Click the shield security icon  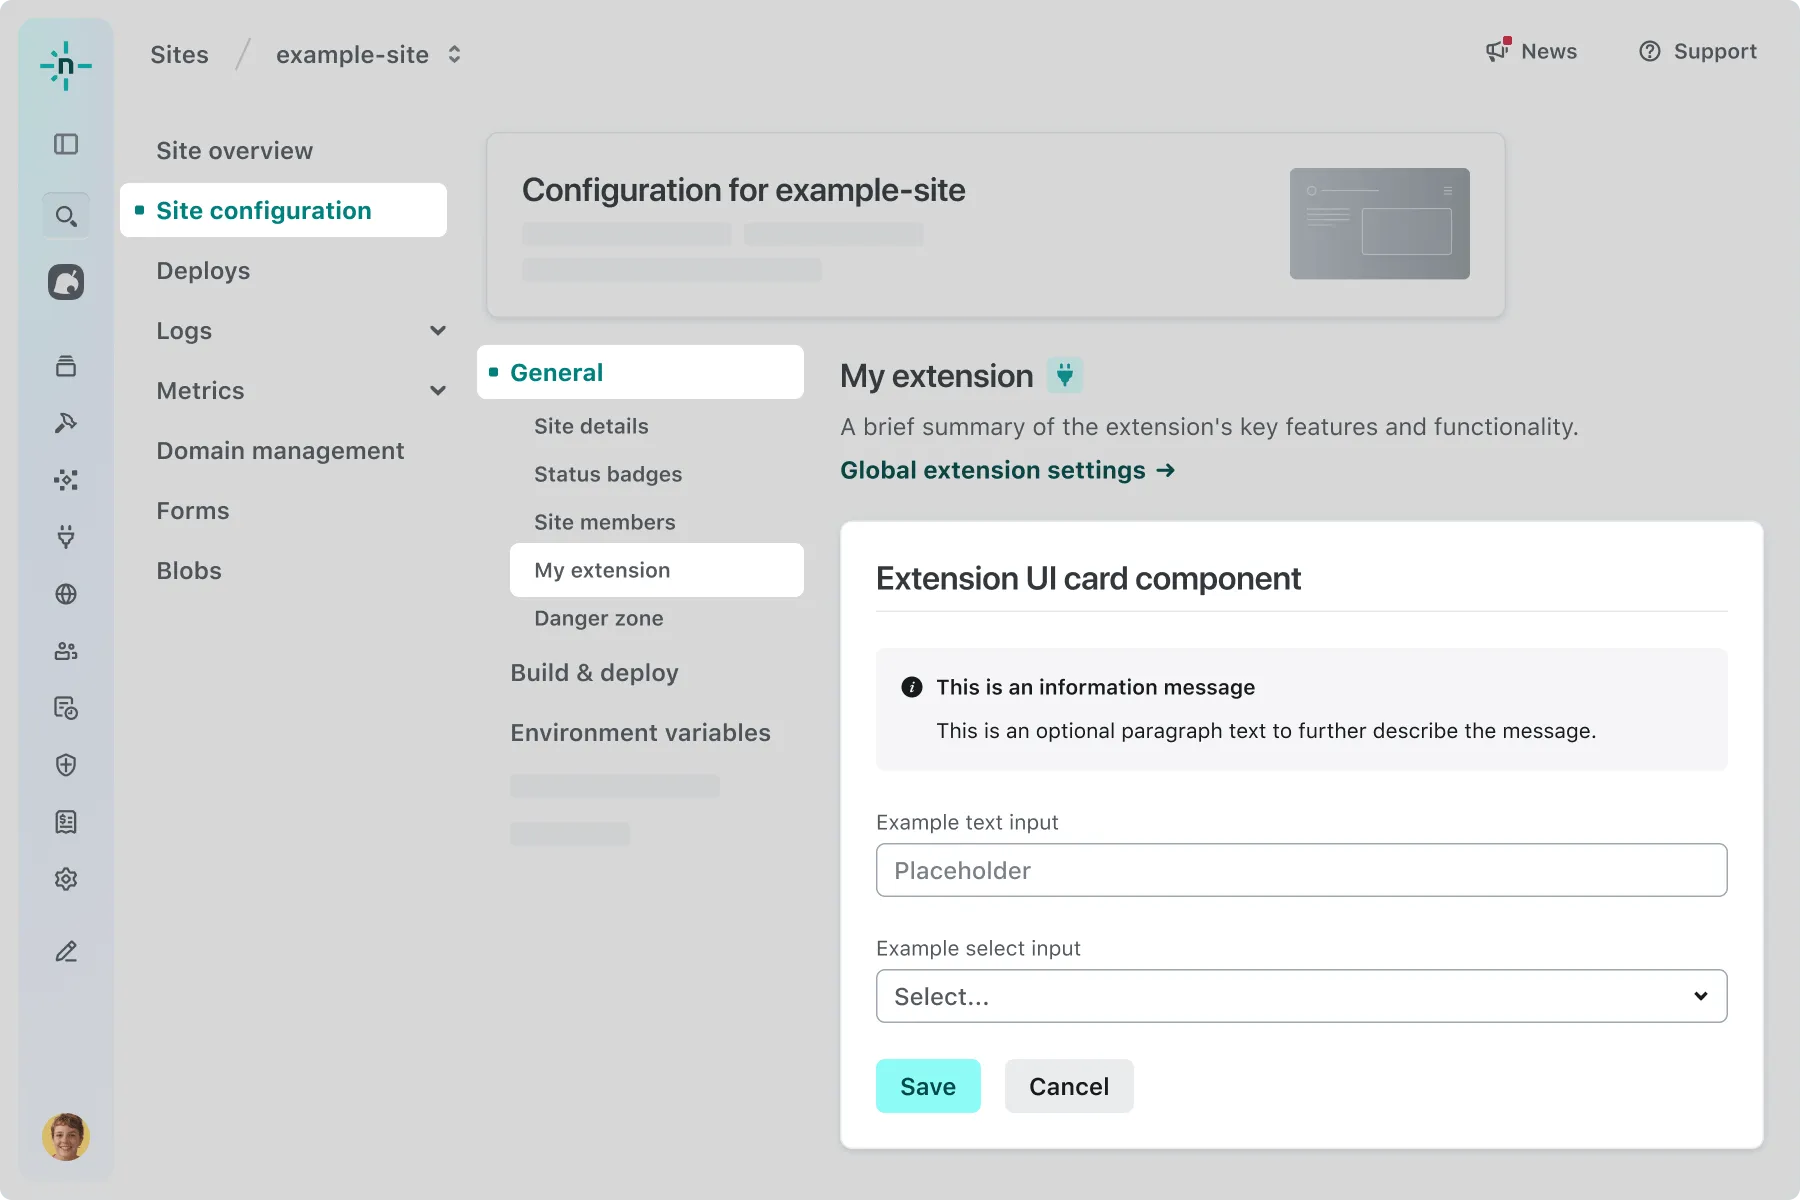pyautogui.click(x=66, y=765)
